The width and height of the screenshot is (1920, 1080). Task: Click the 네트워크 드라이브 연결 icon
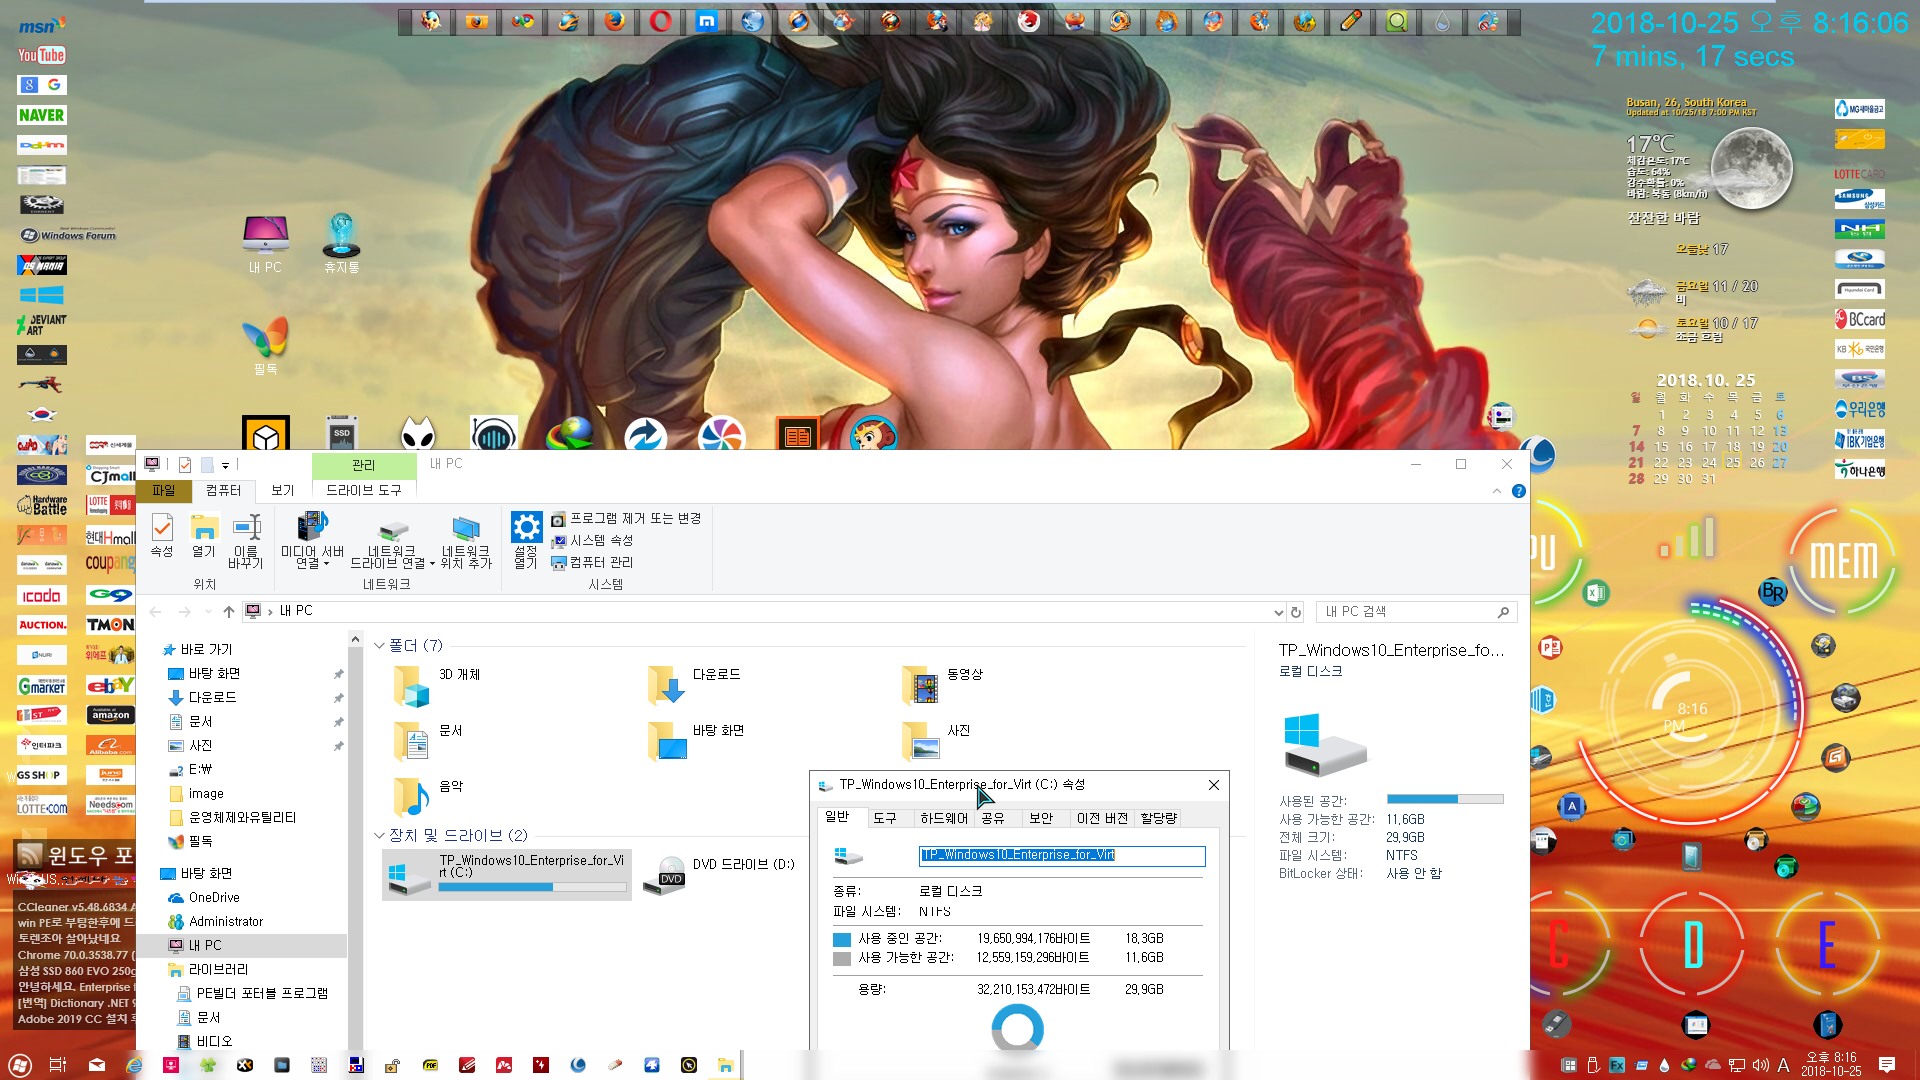pos(392,541)
